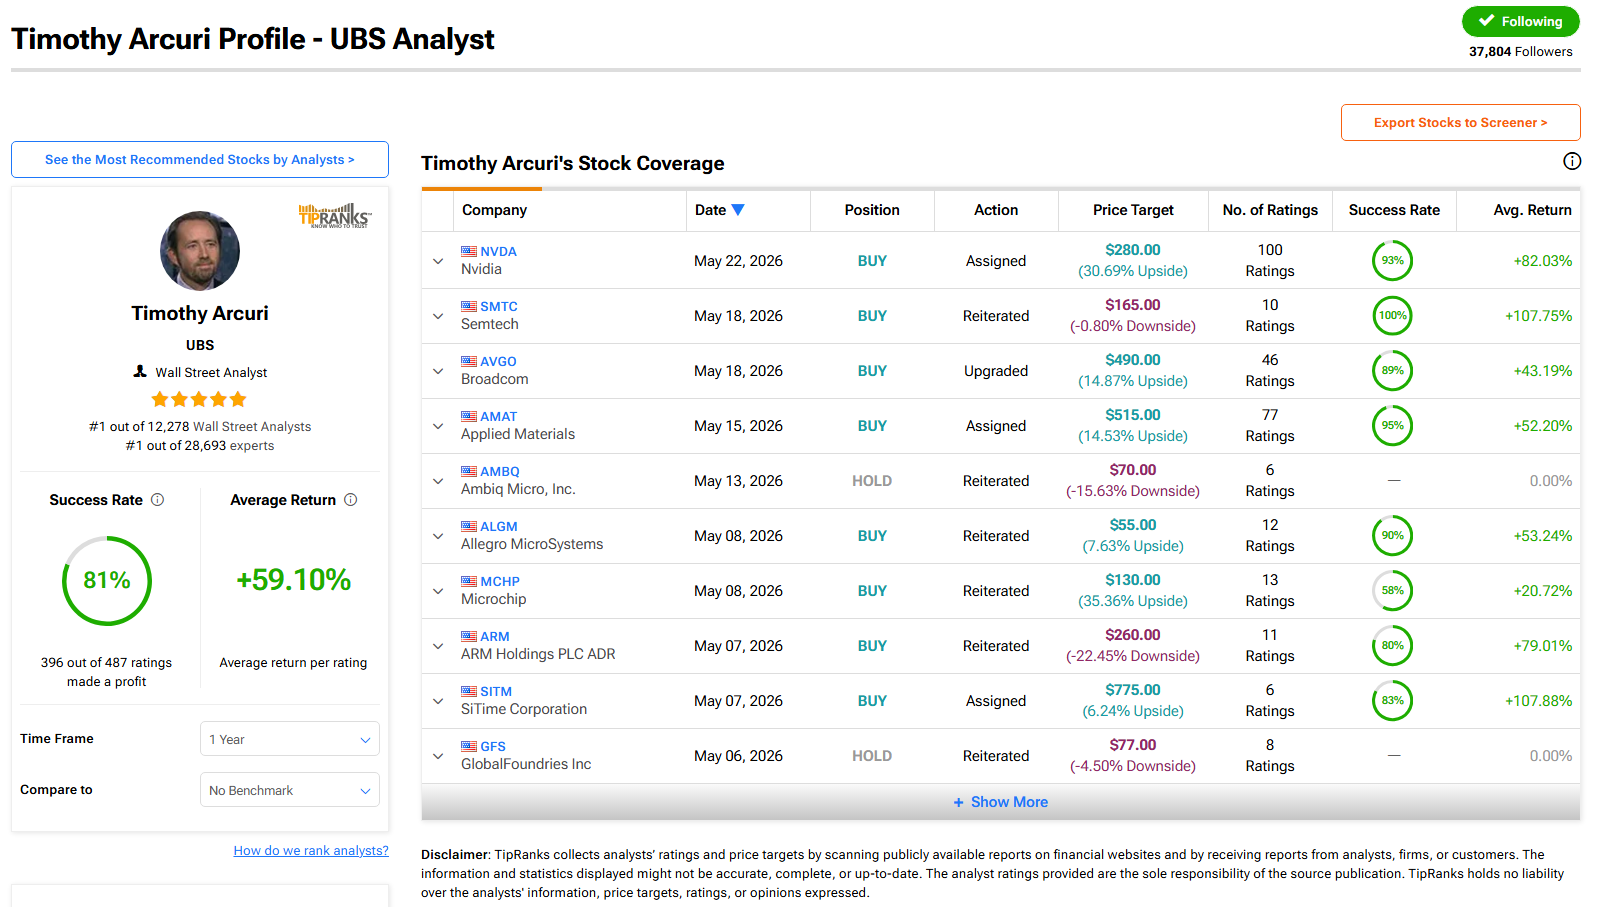The image size is (1599, 907).
Task: Click the AVGO US flag icon
Action: tap(469, 361)
